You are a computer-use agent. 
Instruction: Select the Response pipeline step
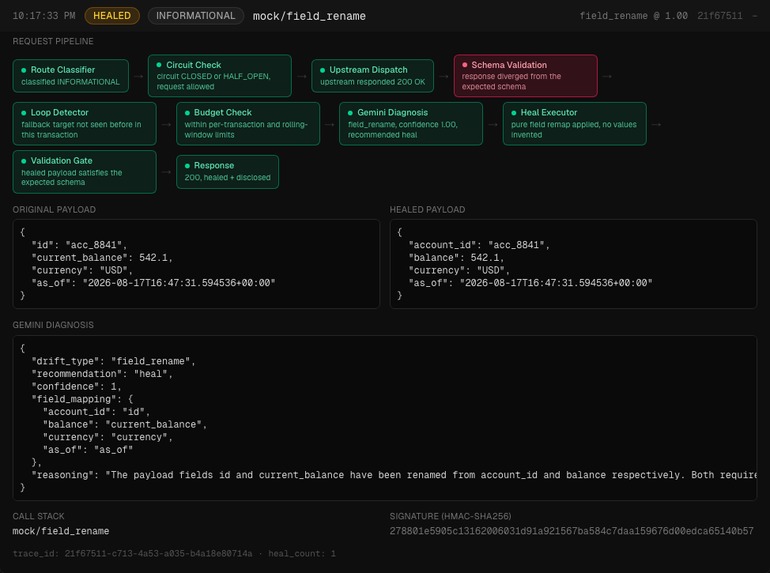point(227,172)
